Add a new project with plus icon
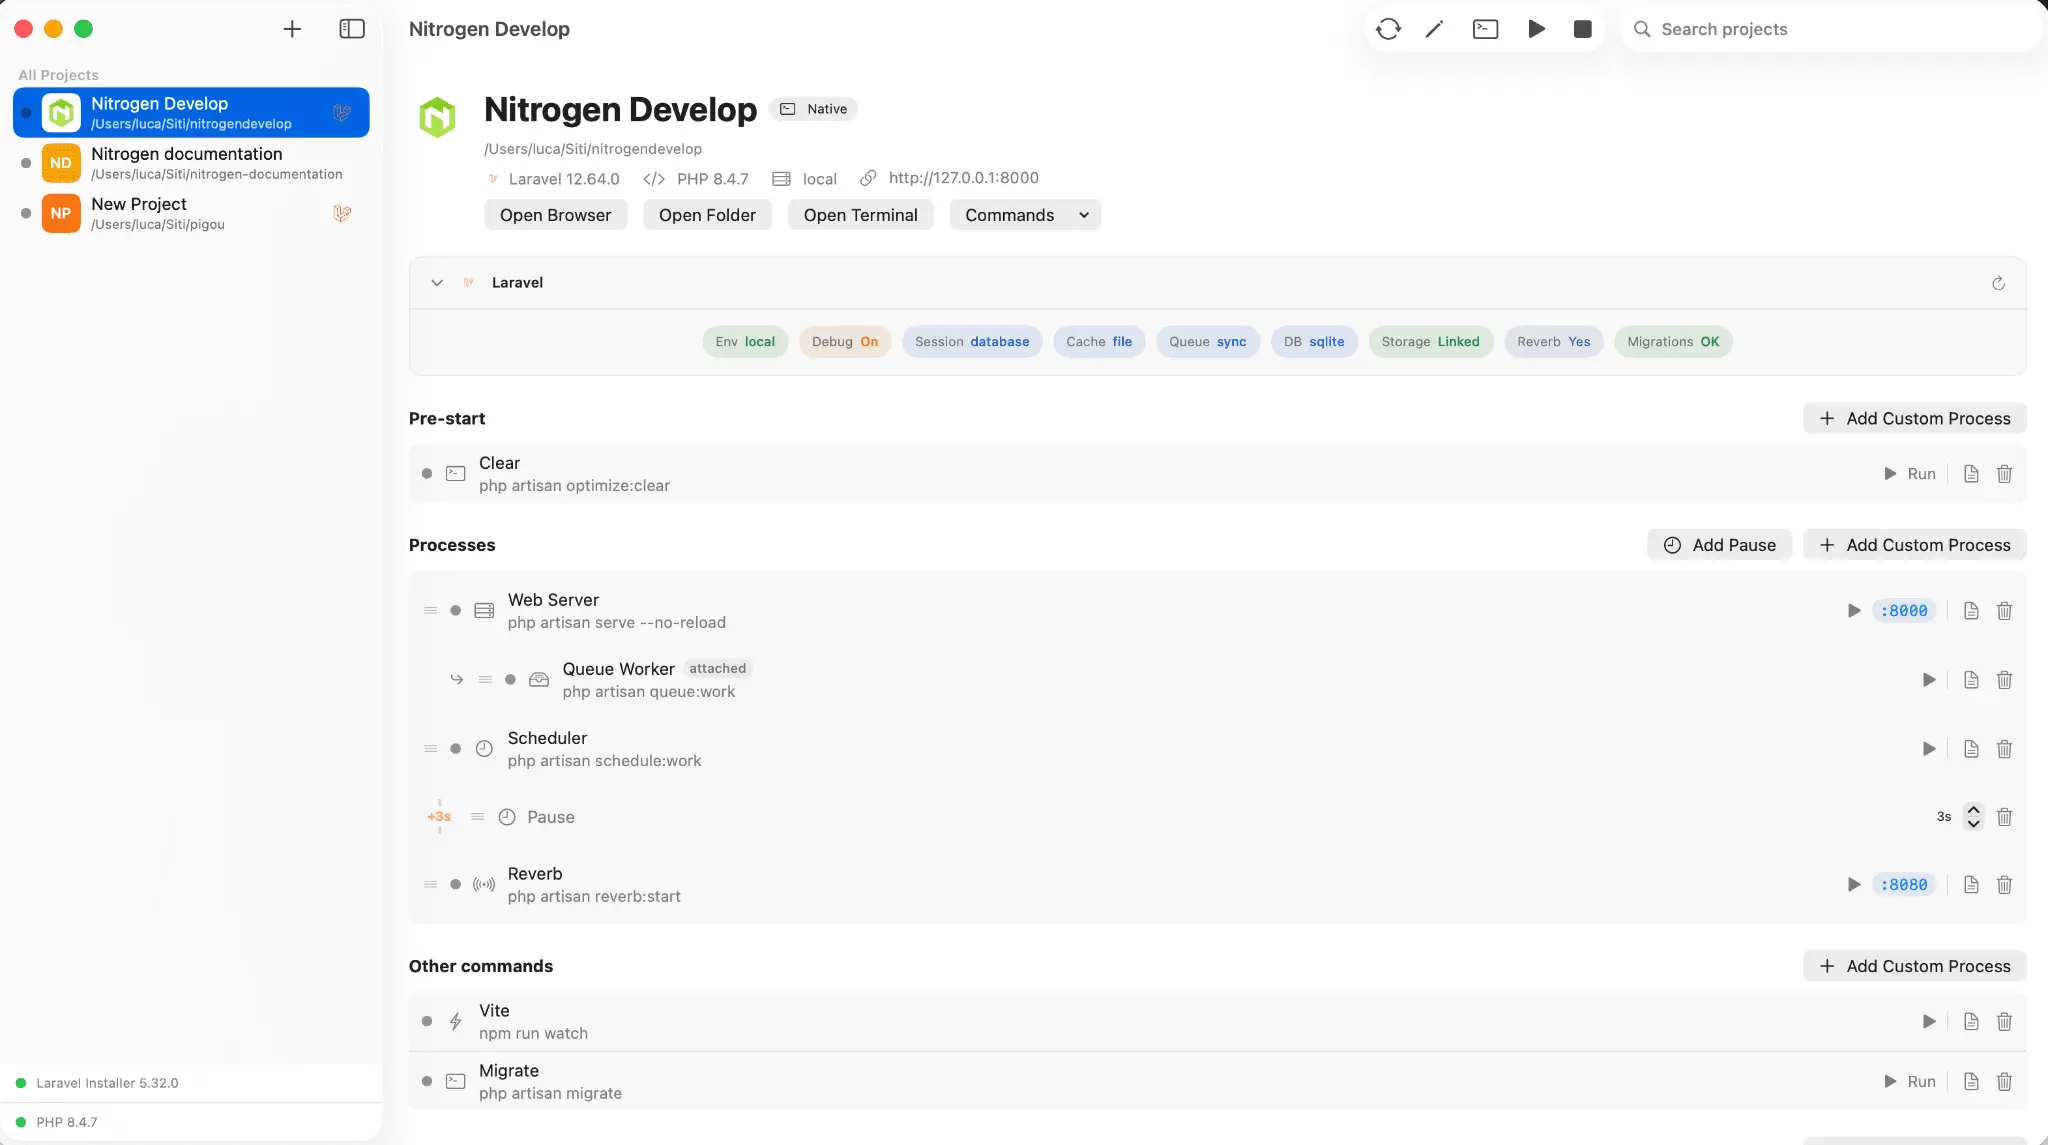Viewport: 2048px width, 1145px height. pyautogui.click(x=292, y=29)
